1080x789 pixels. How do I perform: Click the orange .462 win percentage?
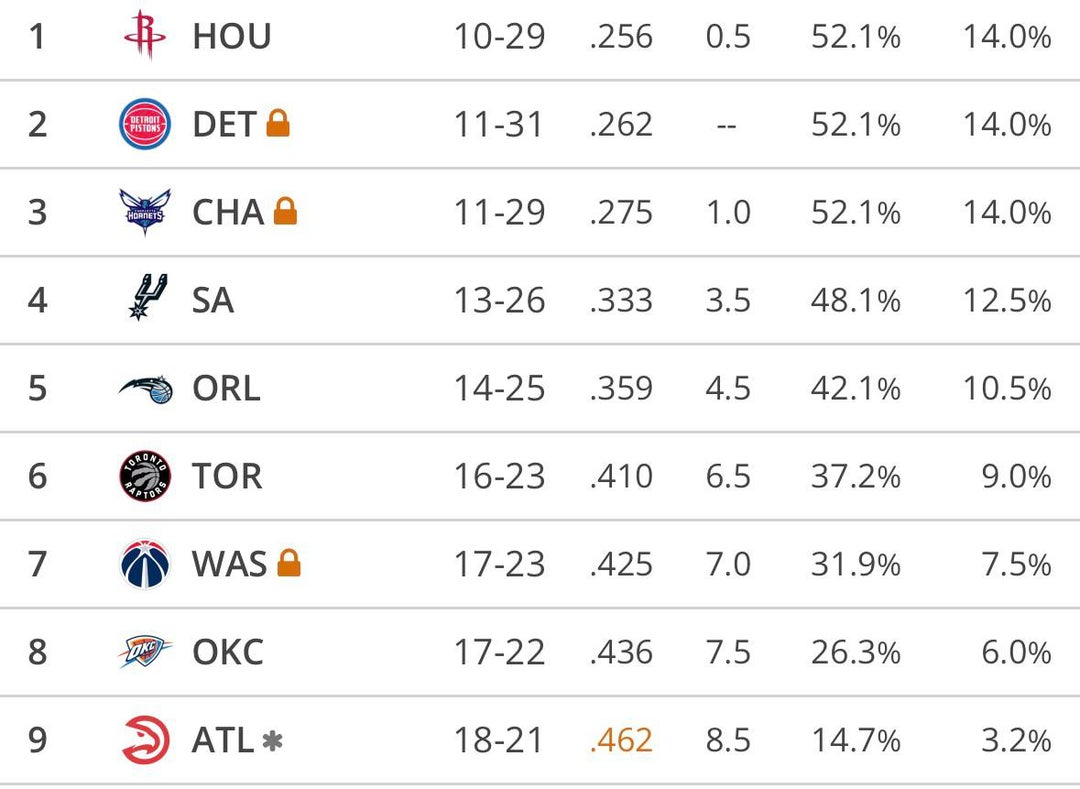pyautogui.click(x=621, y=741)
